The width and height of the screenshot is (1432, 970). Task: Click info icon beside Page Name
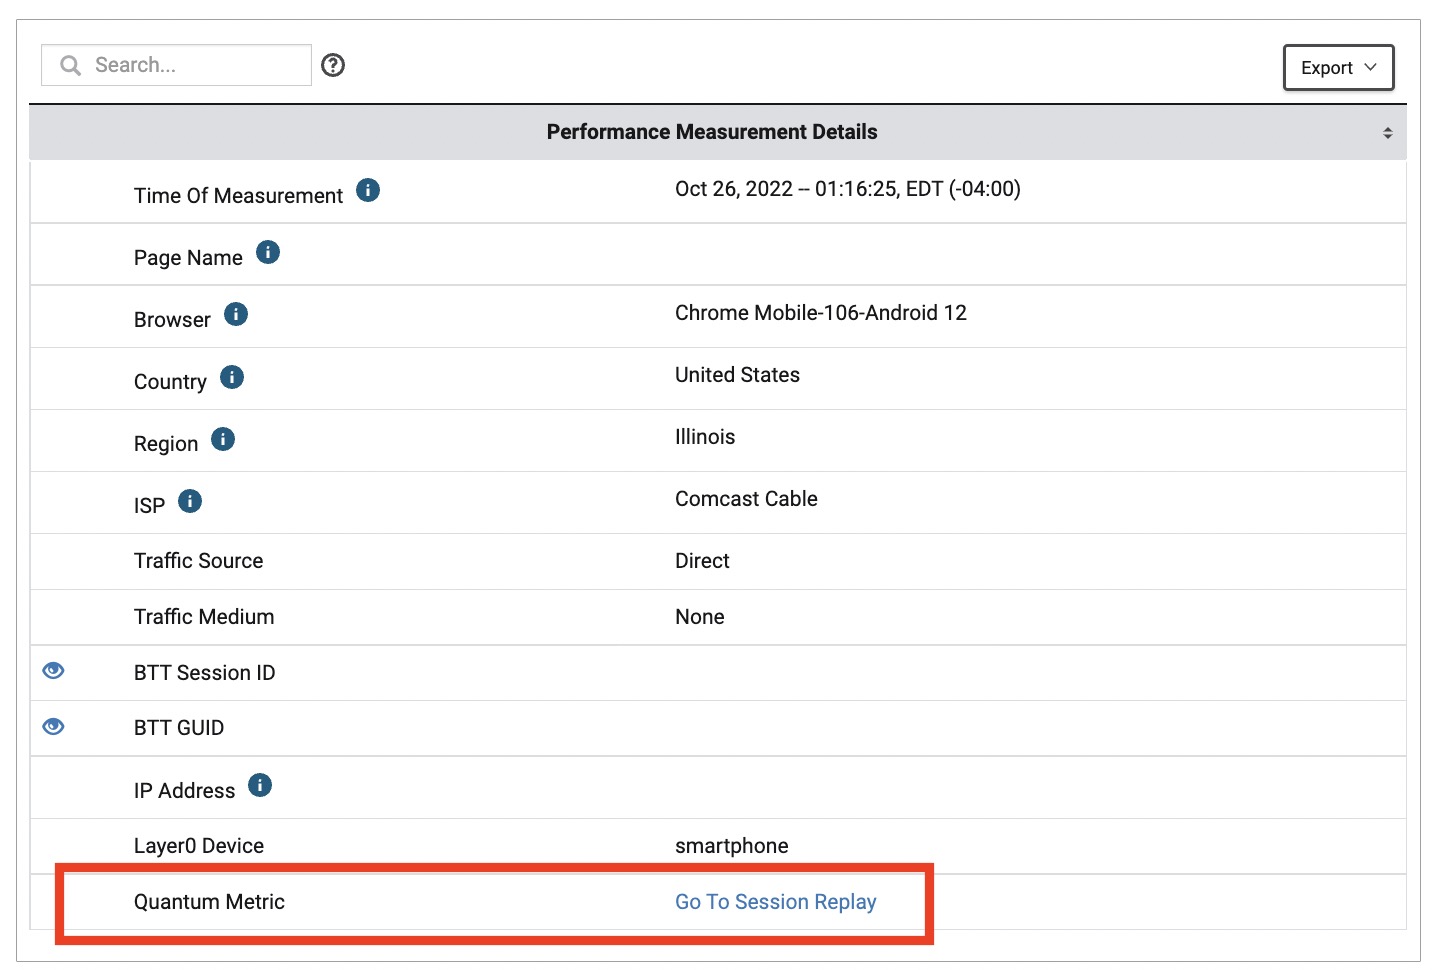[268, 252]
